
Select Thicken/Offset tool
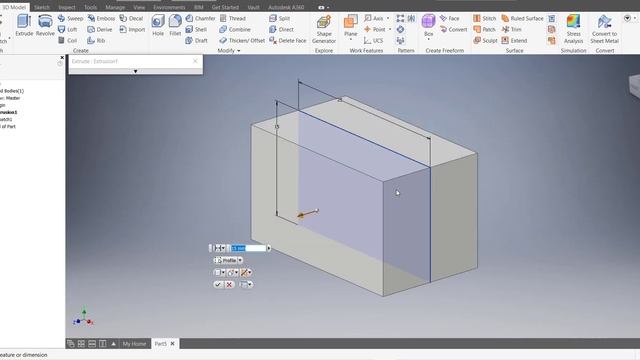(242, 40)
